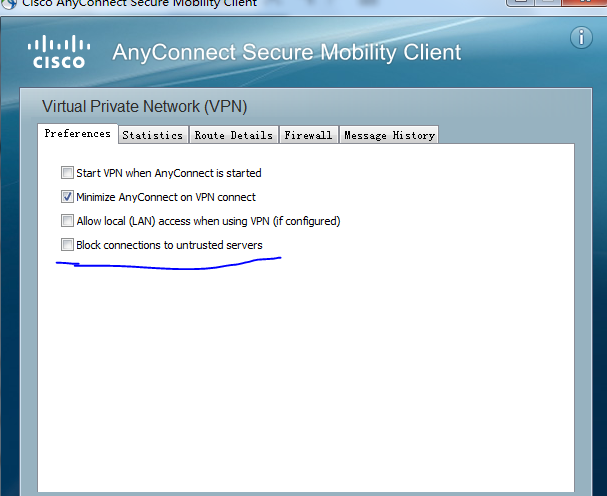The image size is (607, 496).
Task: Enable Start VPN when AnyConnect is started checkbox
Action: click(x=67, y=173)
